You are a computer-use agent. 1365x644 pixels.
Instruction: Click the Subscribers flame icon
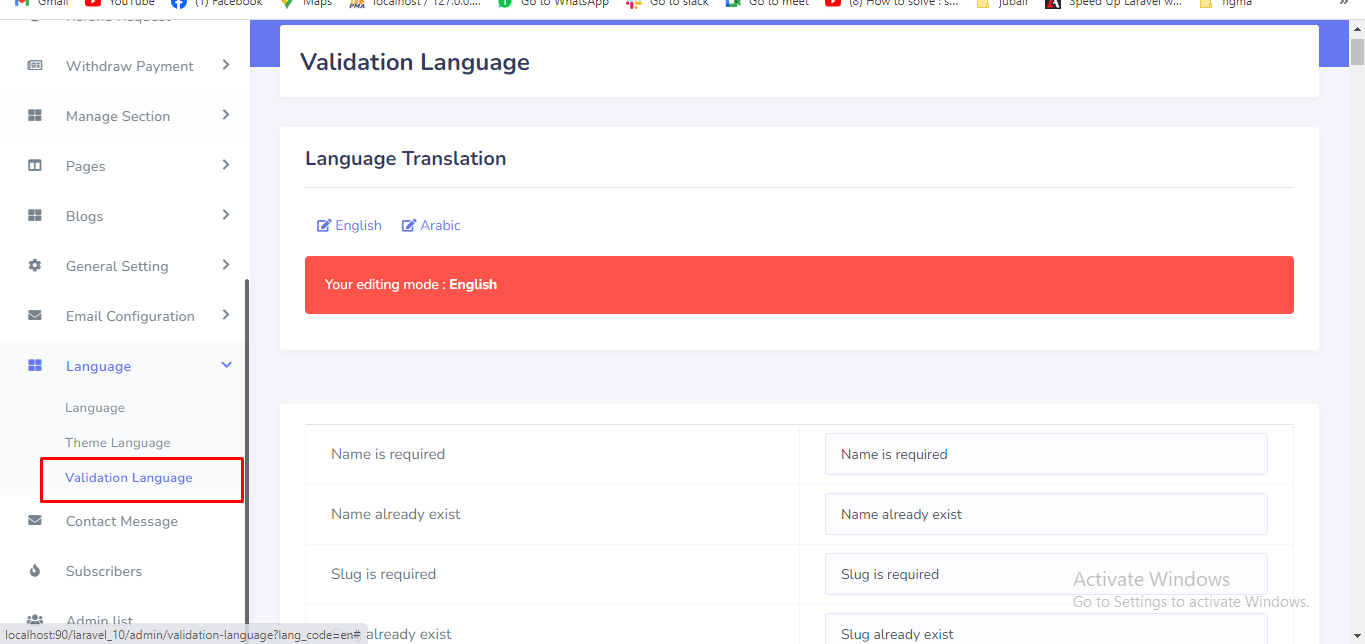35,571
